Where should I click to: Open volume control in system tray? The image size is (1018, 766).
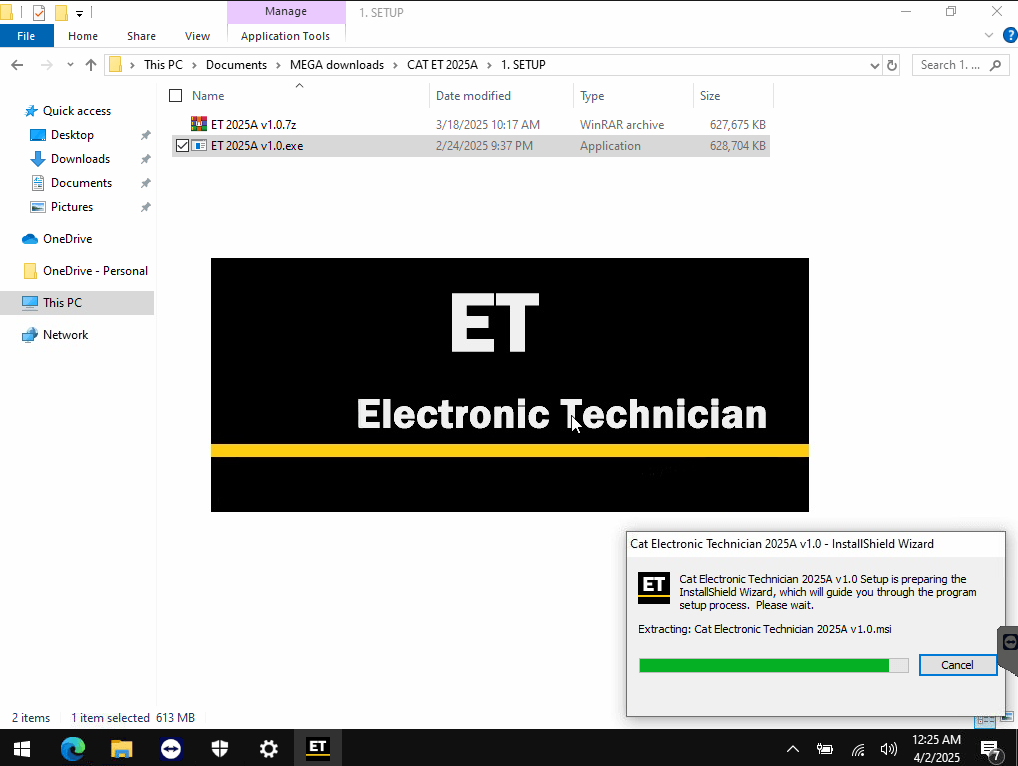click(888, 749)
